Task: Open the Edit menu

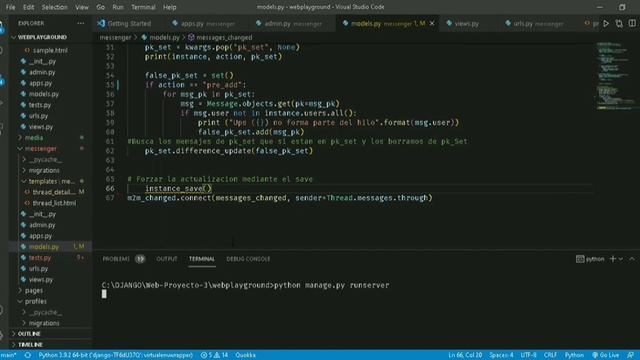Action: (29, 7)
